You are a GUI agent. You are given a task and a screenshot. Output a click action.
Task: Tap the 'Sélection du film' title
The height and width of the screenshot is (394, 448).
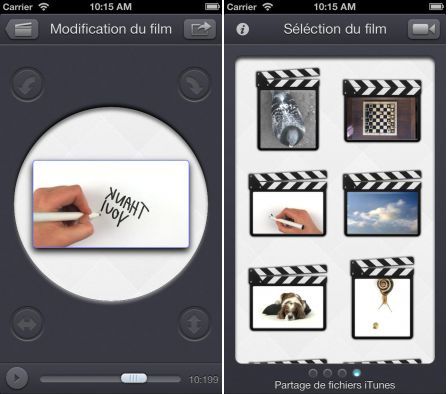click(335, 29)
